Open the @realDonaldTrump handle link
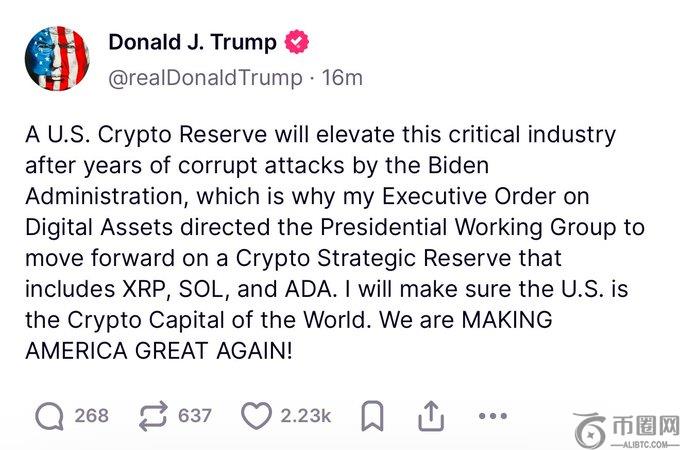 tap(207, 77)
